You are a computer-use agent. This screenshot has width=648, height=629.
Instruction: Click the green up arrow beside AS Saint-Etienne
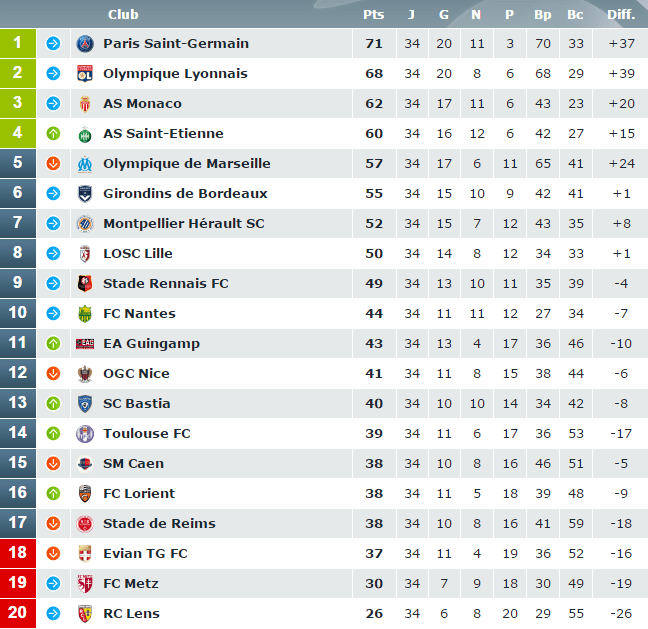[53, 133]
